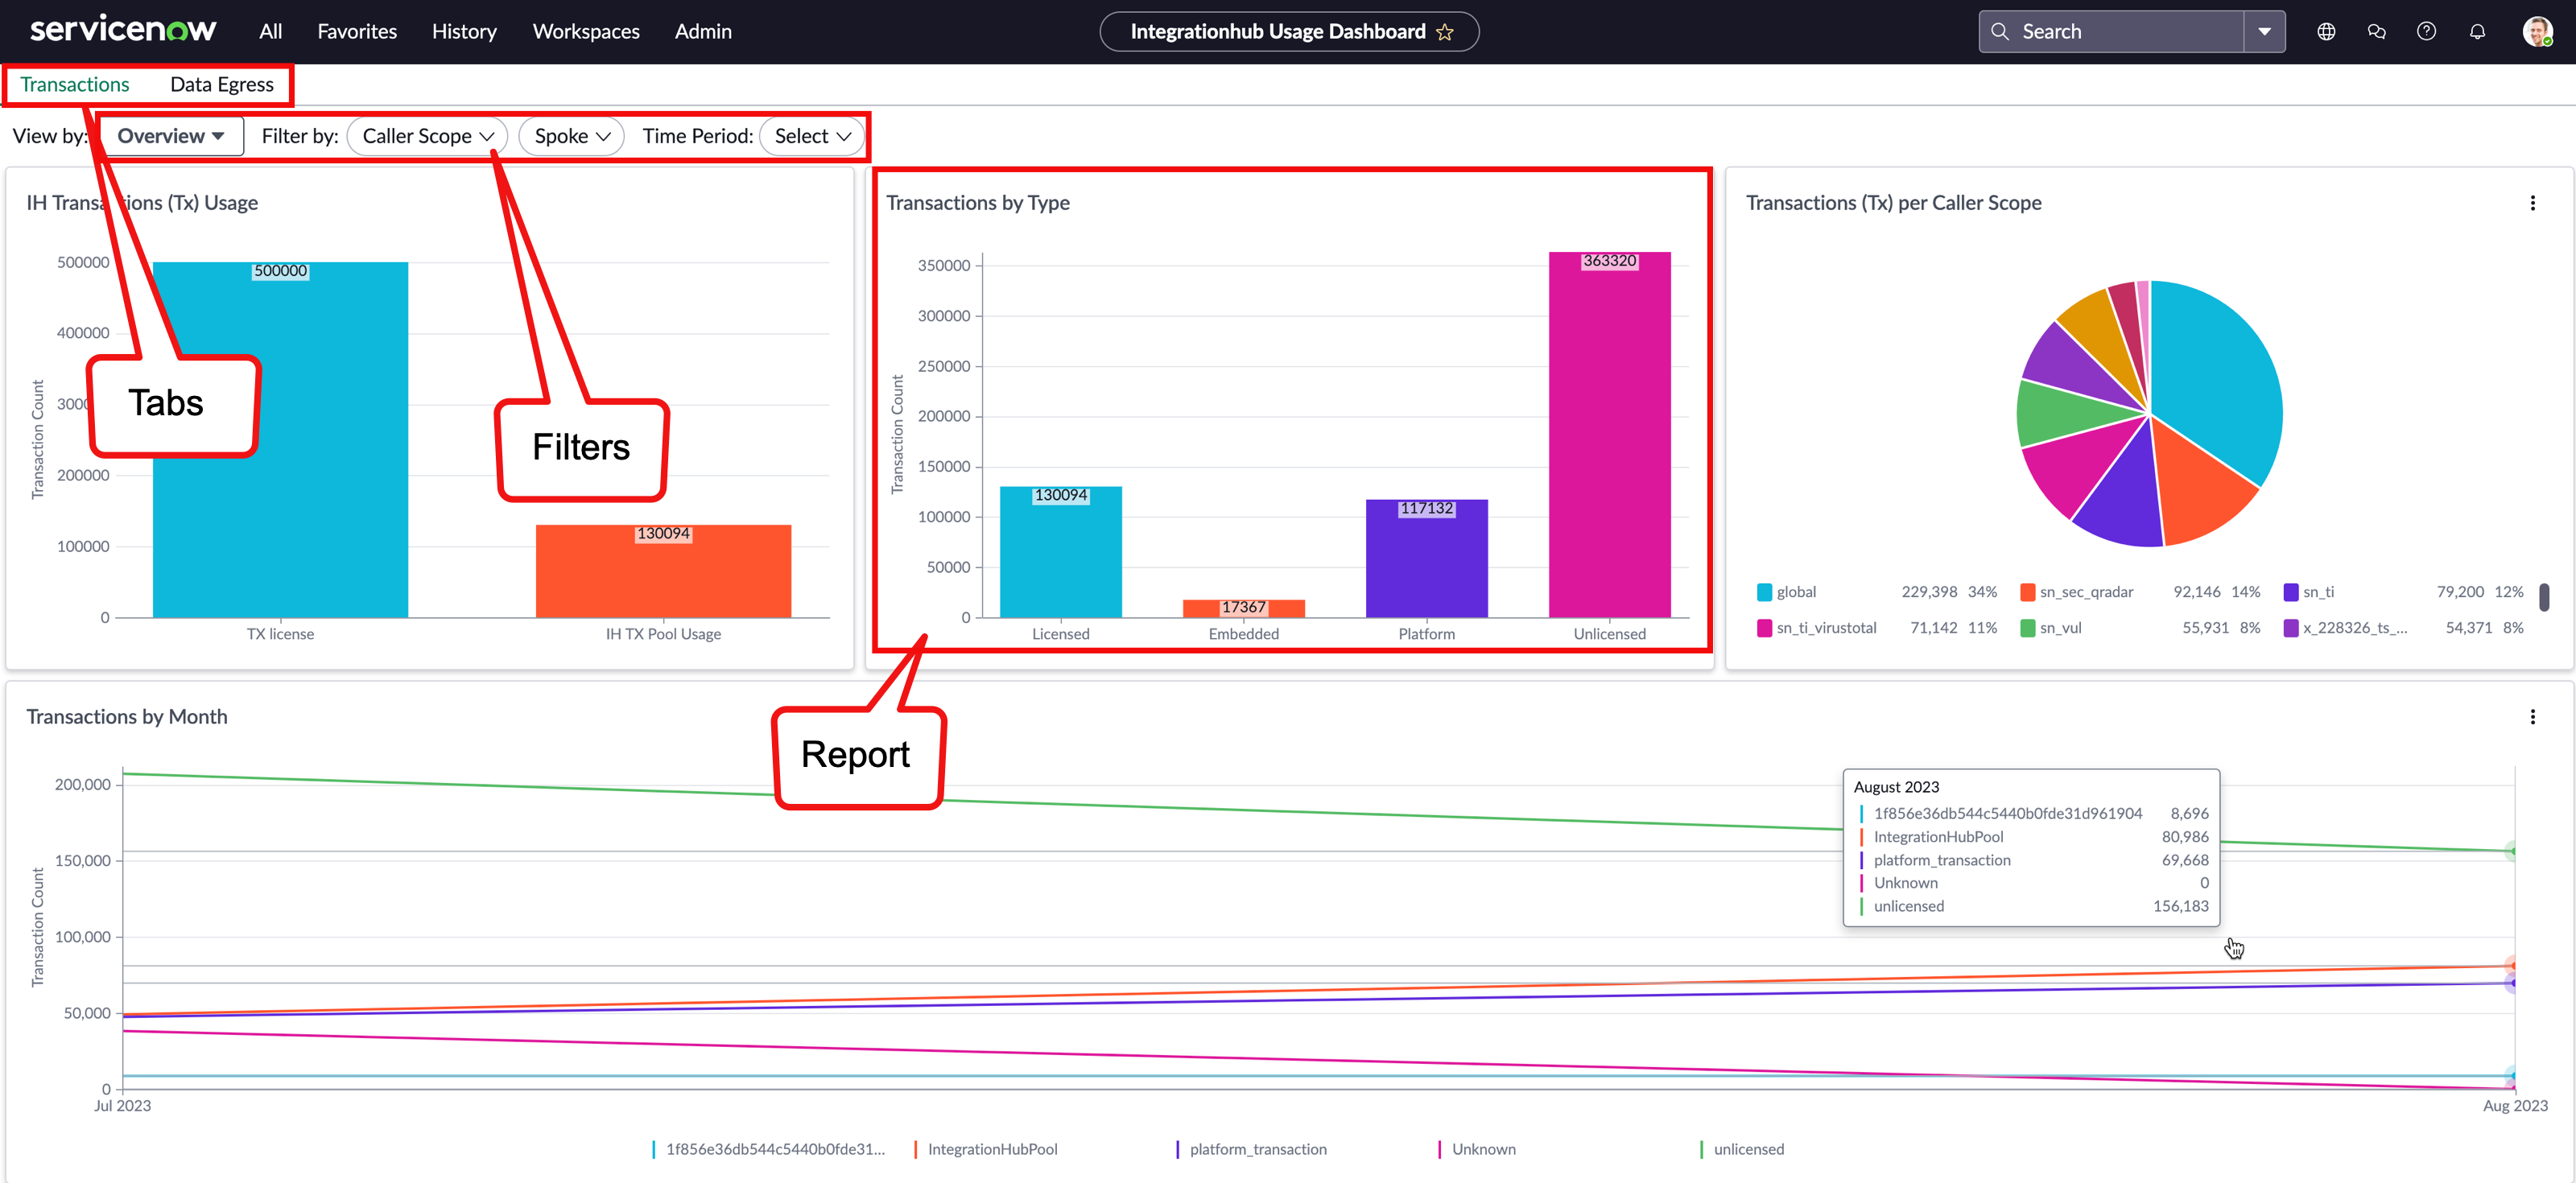Open the Workspaces menu
This screenshot has height=1183, width=2576.
pyautogui.click(x=586, y=32)
